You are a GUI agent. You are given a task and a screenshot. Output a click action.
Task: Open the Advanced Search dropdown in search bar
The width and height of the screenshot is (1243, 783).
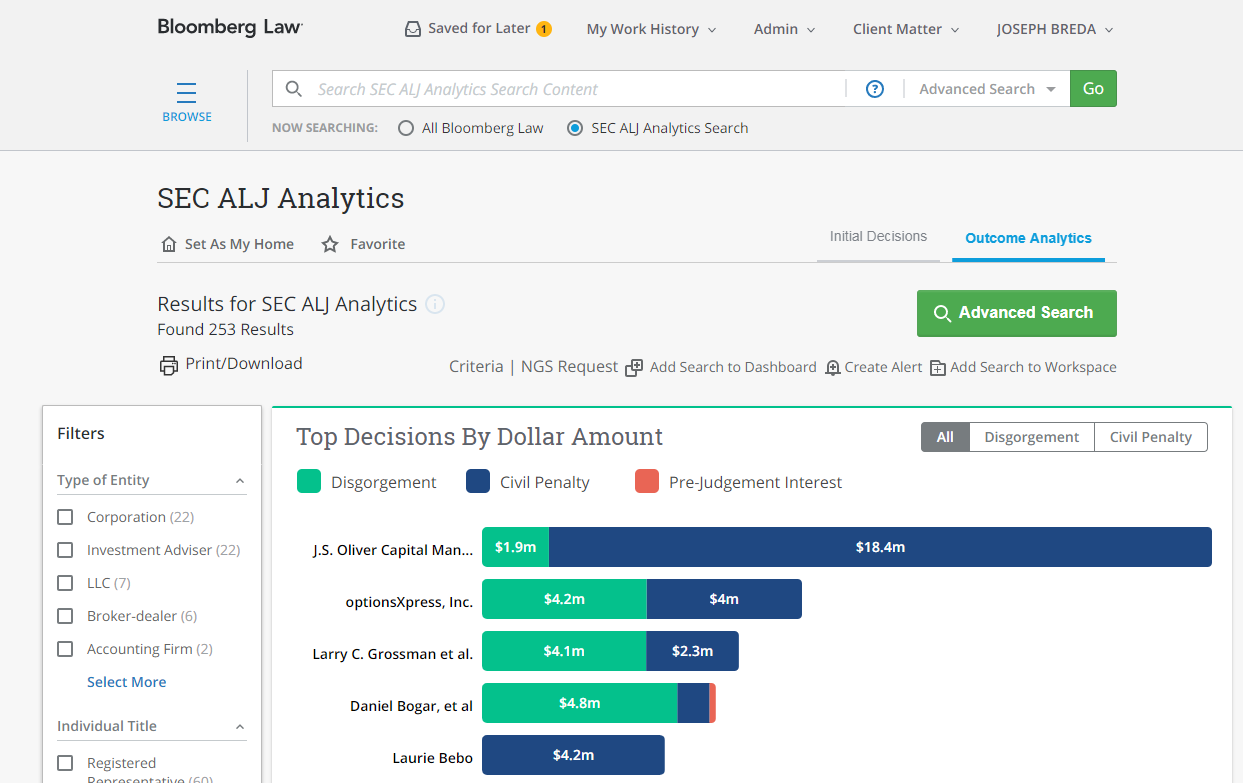pyautogui.click(x=987, y=89)
